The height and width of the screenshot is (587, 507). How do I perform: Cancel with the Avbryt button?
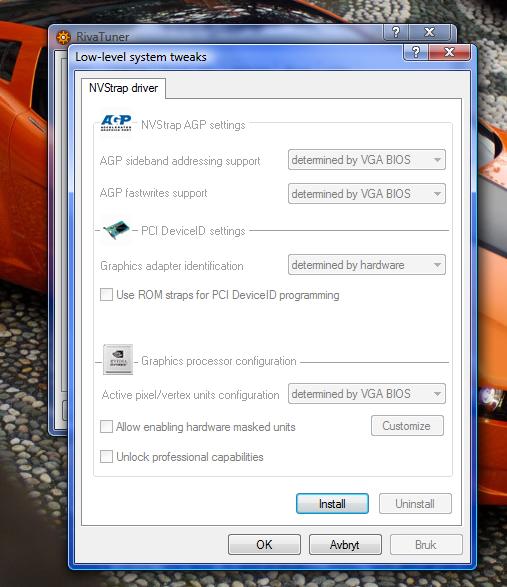click(345, 544)
